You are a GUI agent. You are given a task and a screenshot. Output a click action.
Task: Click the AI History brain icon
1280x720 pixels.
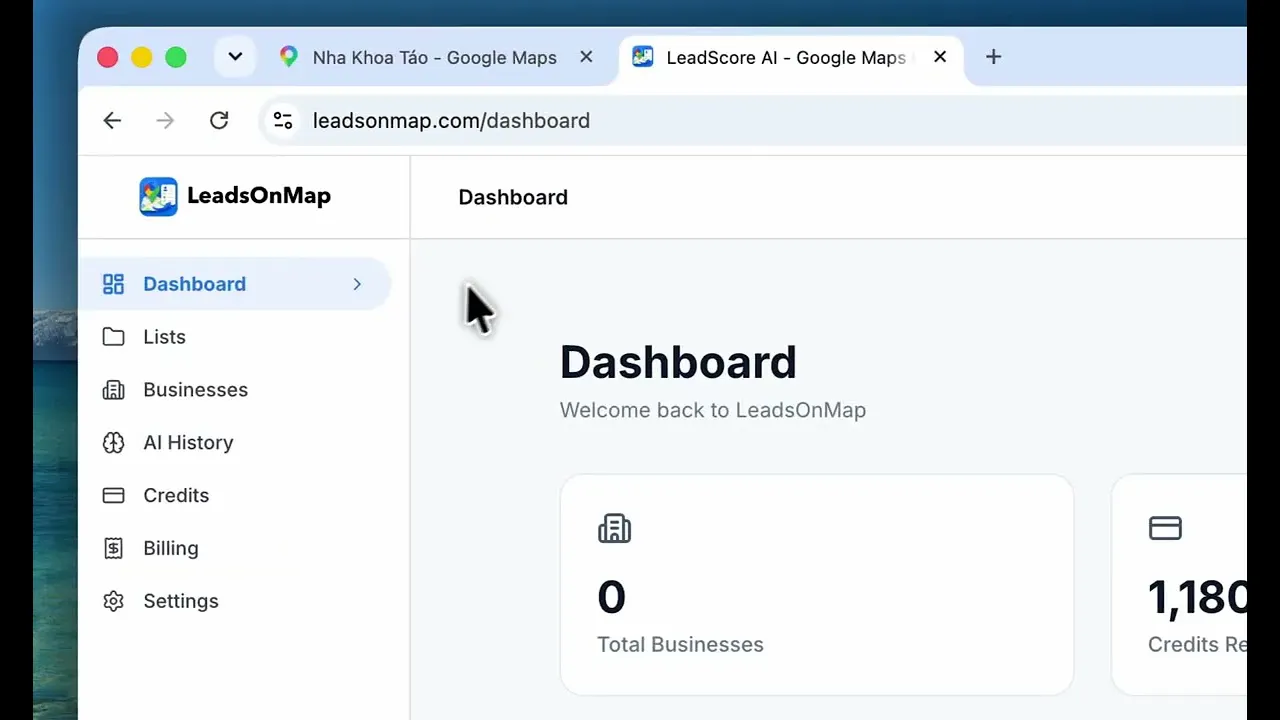click(114, 443)
